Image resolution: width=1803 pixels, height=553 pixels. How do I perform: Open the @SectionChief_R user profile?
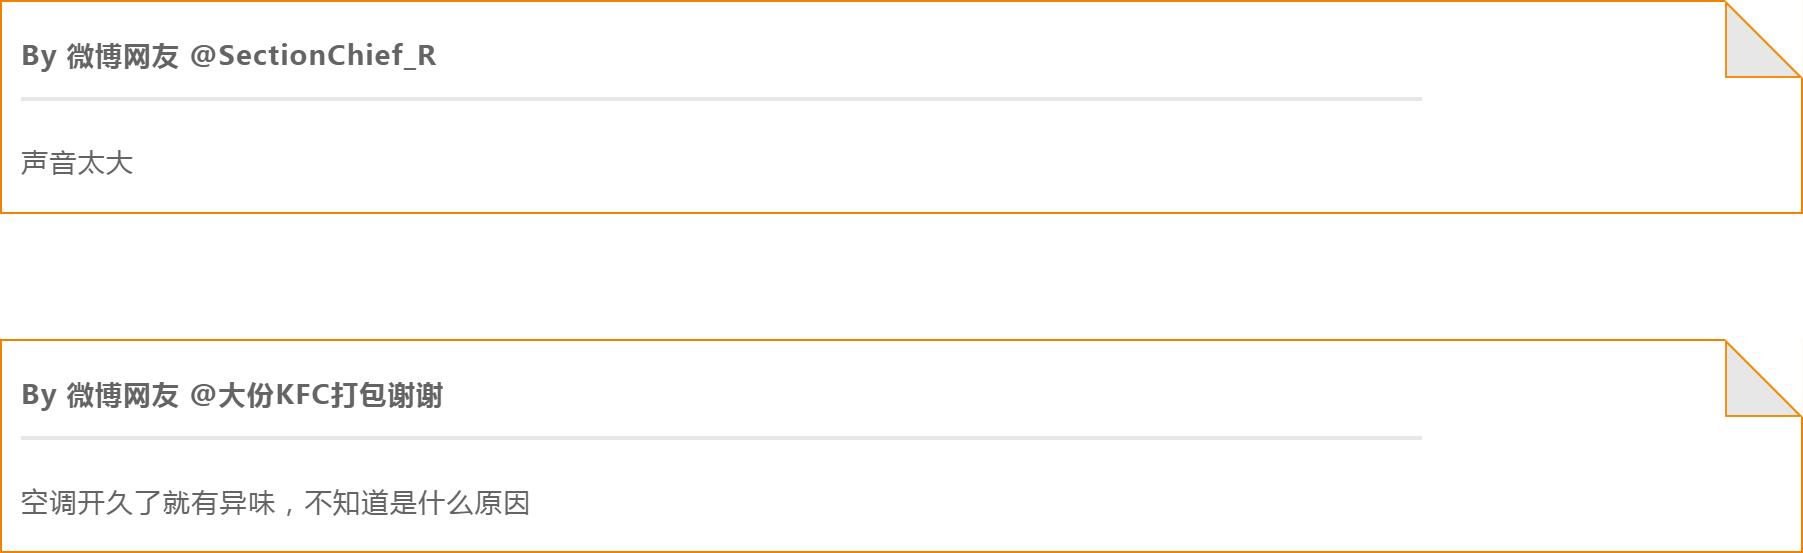tap(326, 56)
